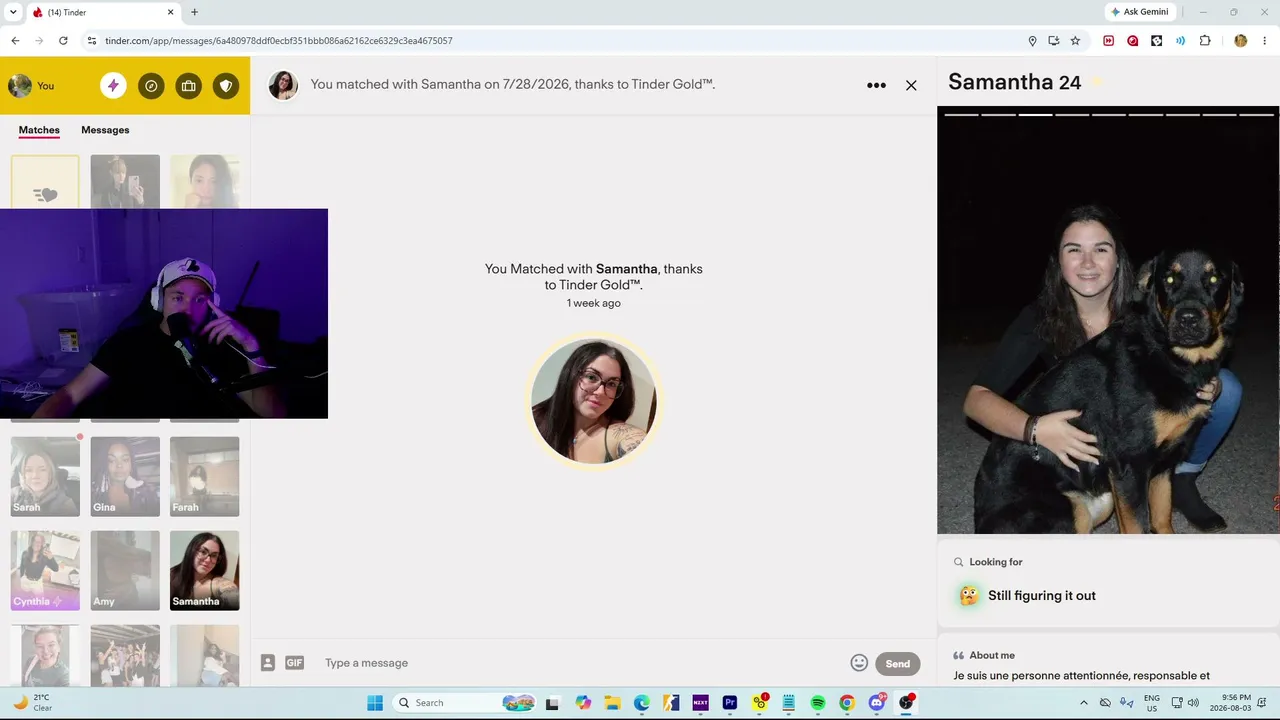Select the Samantha match thumbnail
This screenshot has width=1280, height=720.
[205, 570]
